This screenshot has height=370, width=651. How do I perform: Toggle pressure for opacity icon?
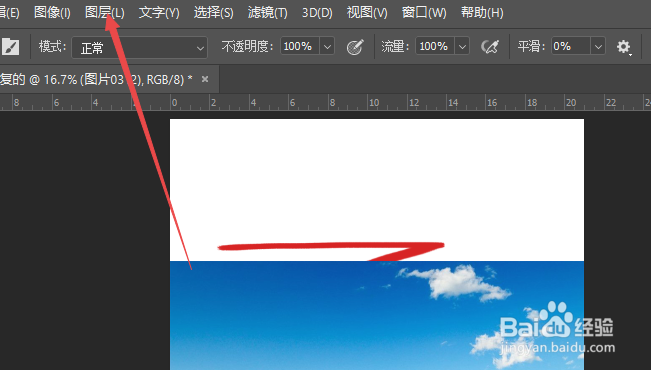point(355,47)
